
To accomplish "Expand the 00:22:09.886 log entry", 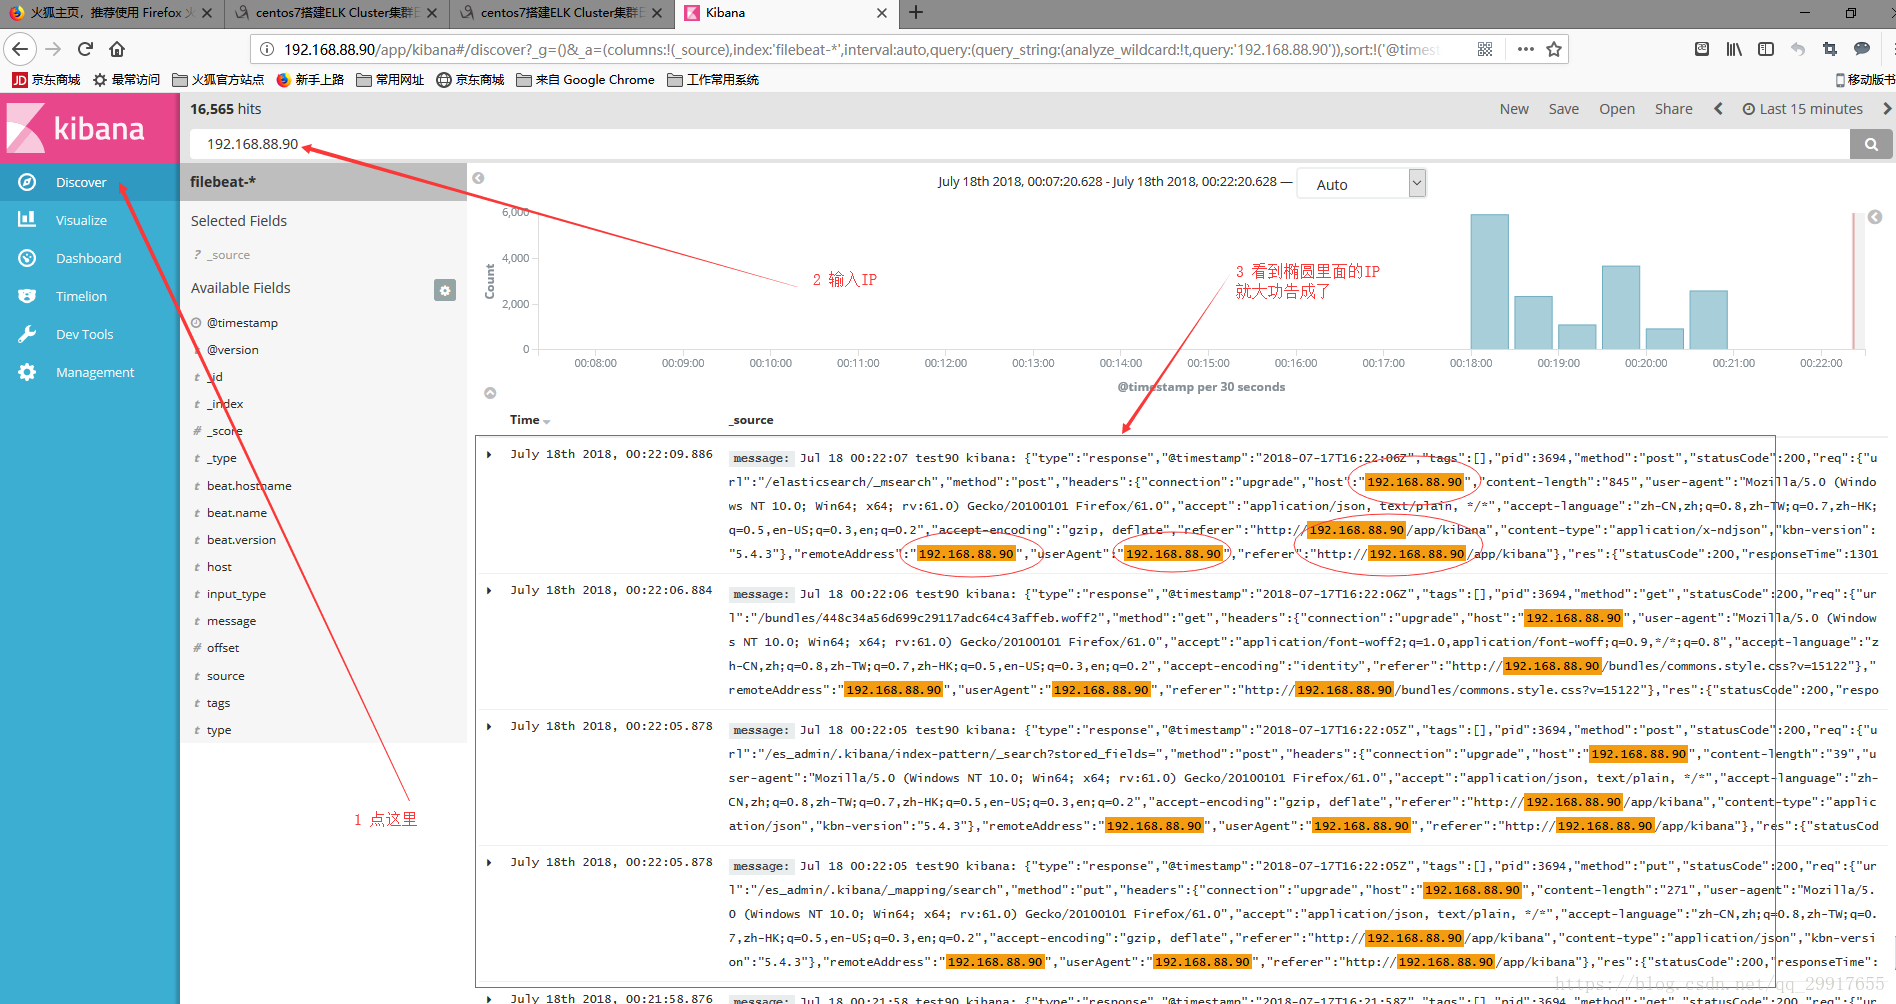I will (489, 455).
